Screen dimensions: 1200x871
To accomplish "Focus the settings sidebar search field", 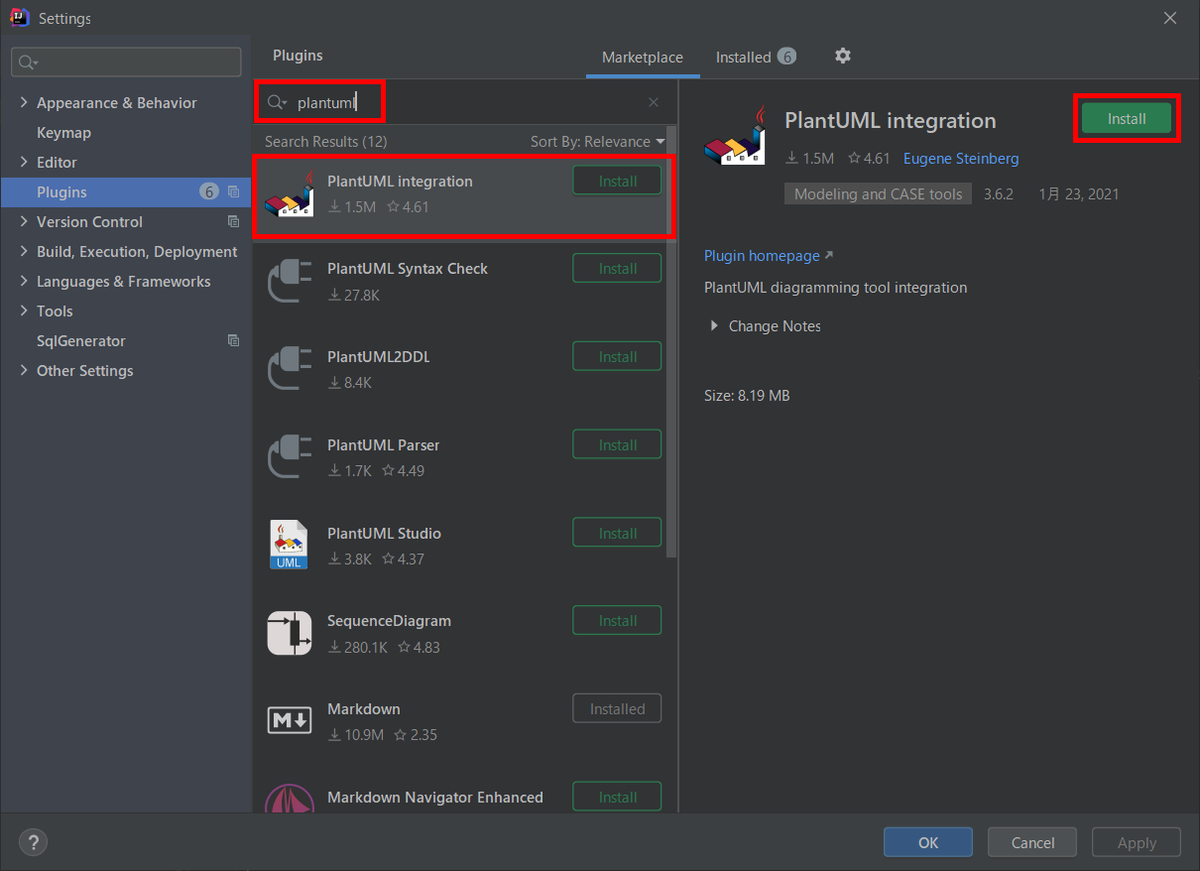I will pos(126,62).
